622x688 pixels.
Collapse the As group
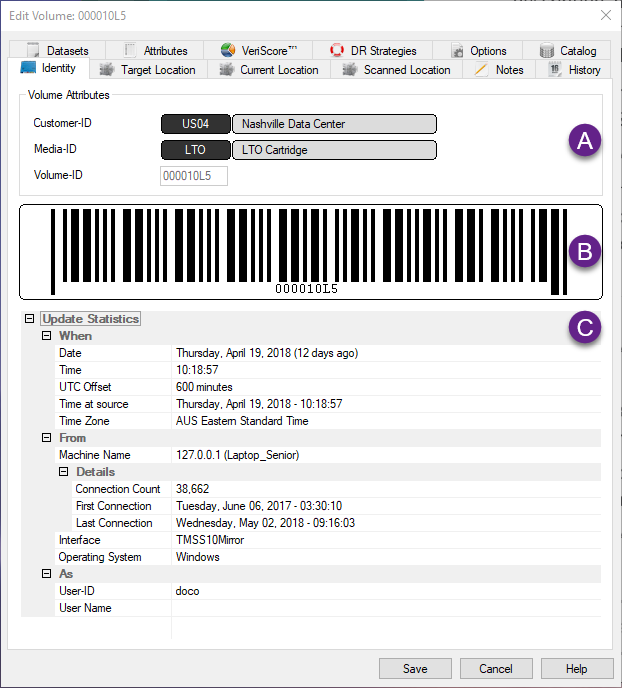[x=46, y=573]
